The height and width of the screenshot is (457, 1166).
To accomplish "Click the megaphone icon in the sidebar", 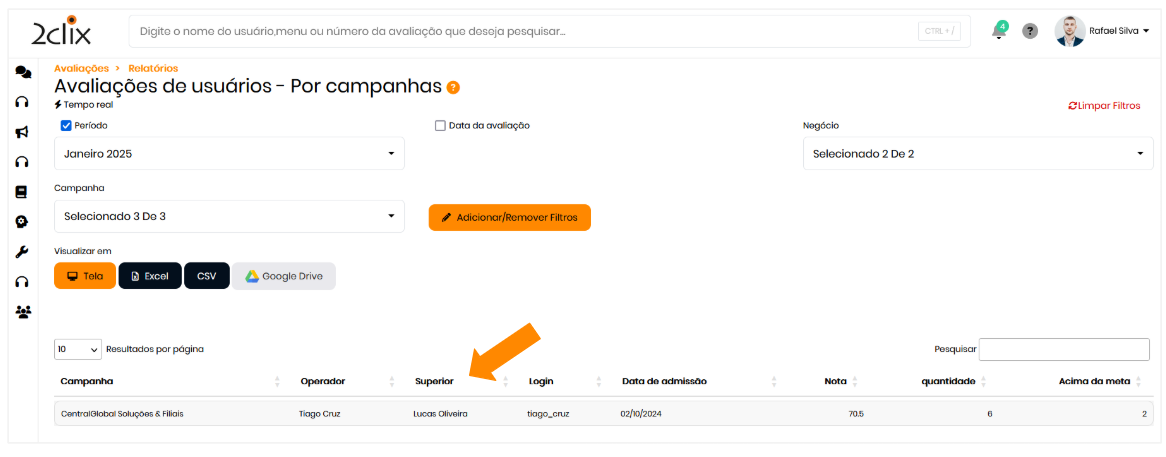I will click(x=22, y=132).
